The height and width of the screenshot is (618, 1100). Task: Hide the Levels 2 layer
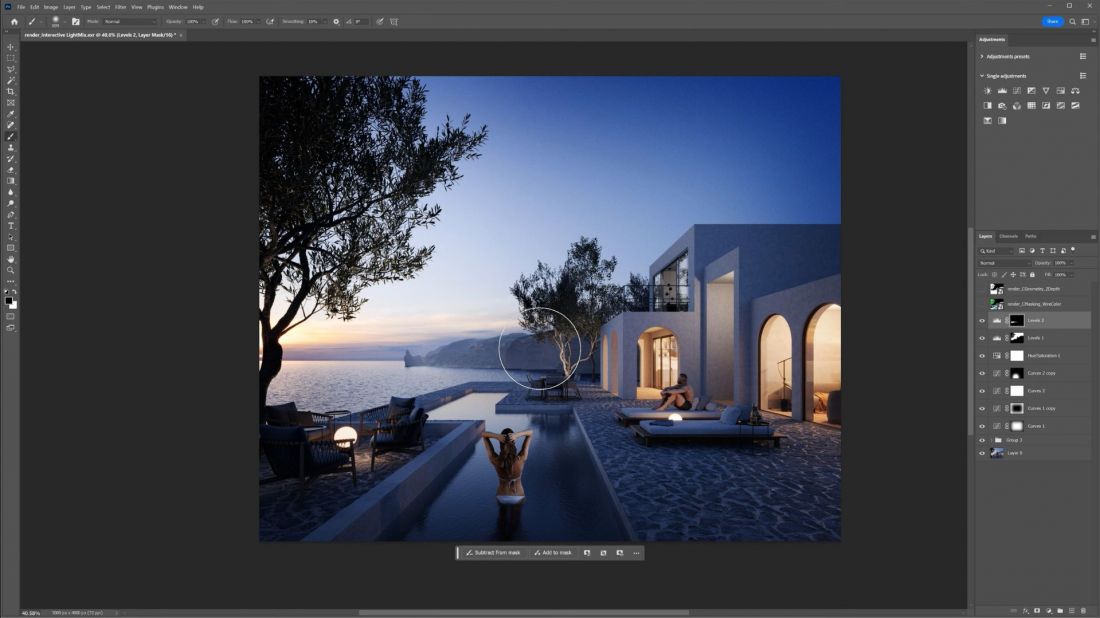(x=982, y=321)
